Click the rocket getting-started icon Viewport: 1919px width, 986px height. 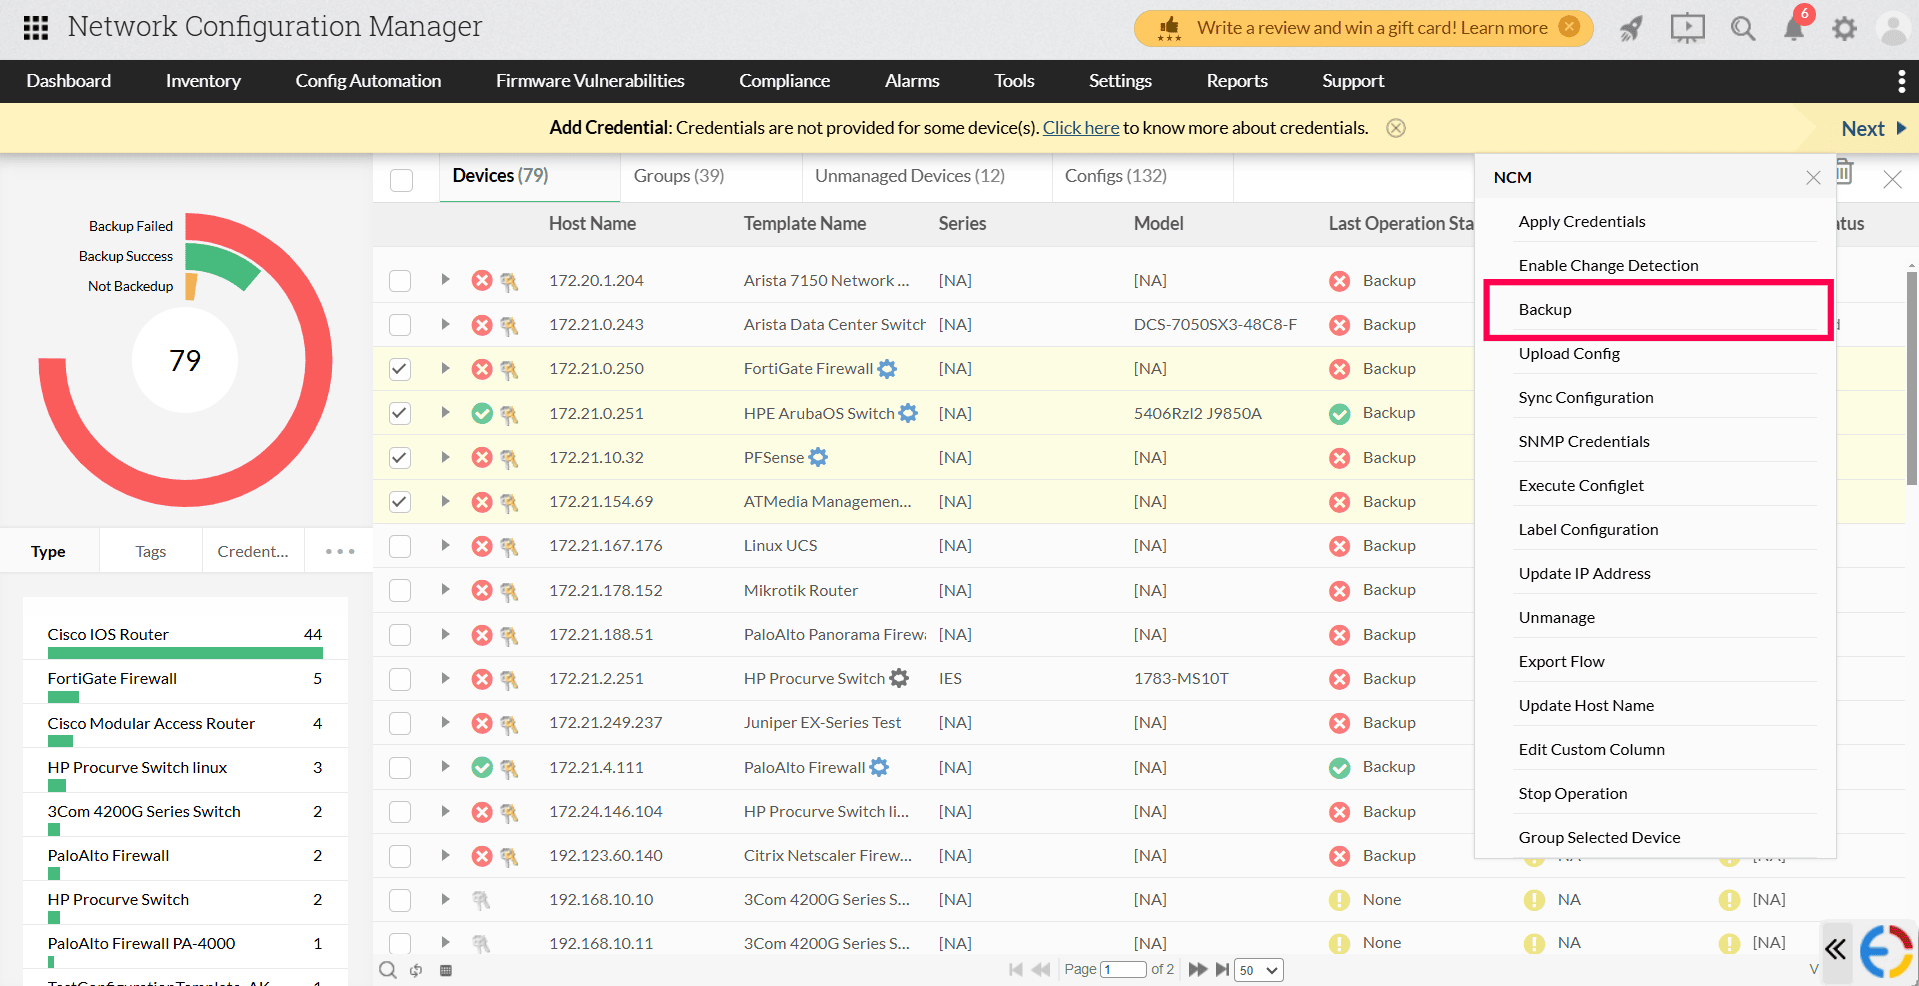1630,29
